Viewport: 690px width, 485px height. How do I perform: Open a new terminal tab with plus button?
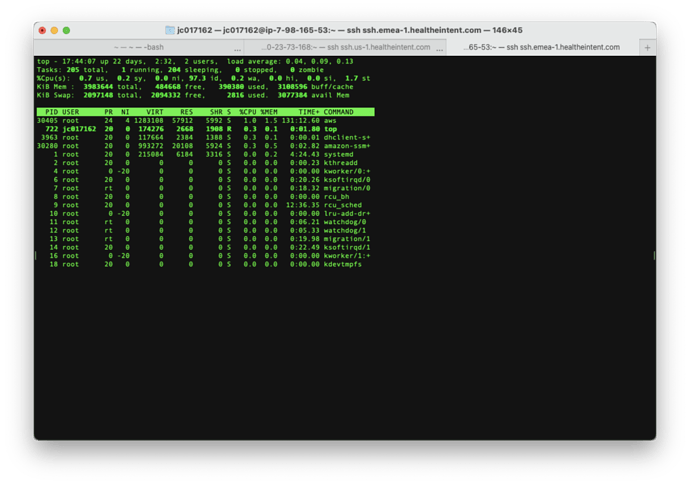coord(647,48)
